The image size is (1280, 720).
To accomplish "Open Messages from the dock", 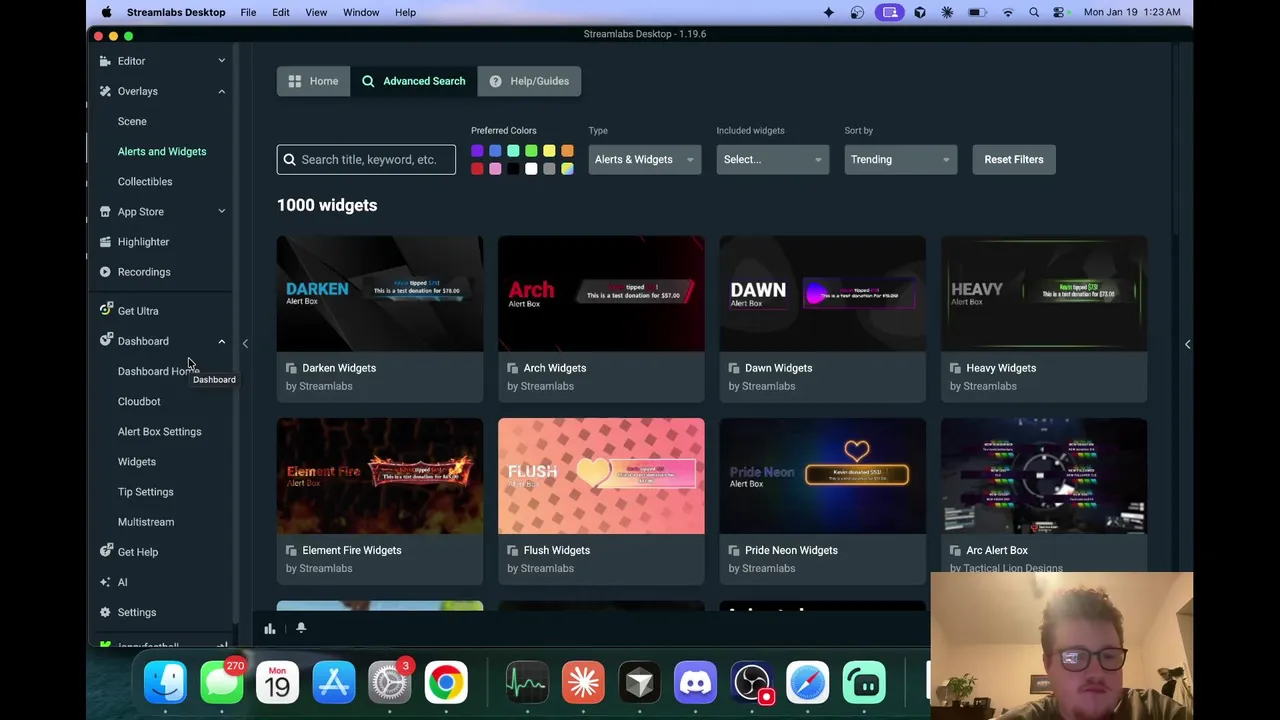I will coord(222,683).
